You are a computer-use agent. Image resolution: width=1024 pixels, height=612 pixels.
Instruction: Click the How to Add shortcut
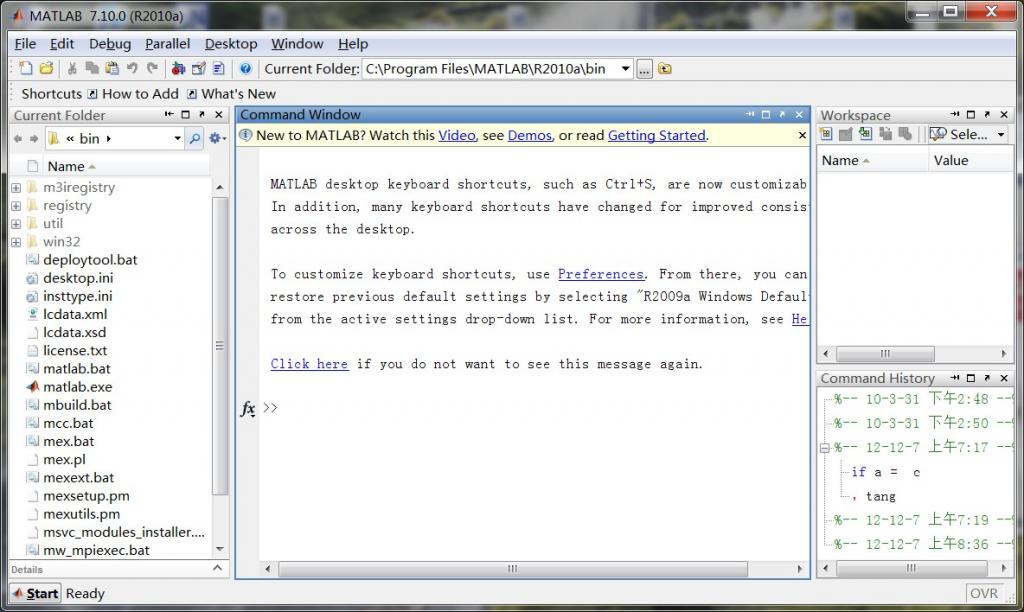click(x=133, y=94)
